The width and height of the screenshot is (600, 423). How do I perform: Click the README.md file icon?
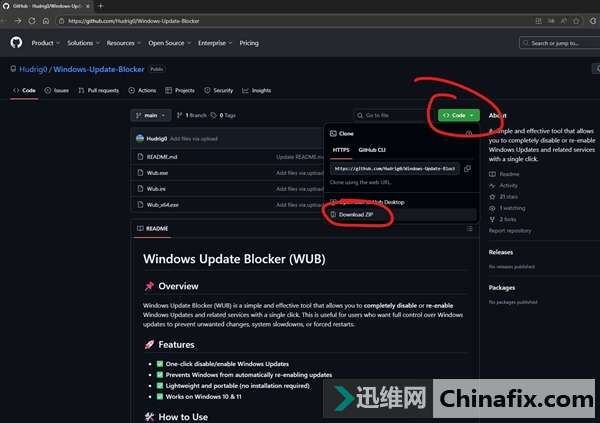[140, 157]
